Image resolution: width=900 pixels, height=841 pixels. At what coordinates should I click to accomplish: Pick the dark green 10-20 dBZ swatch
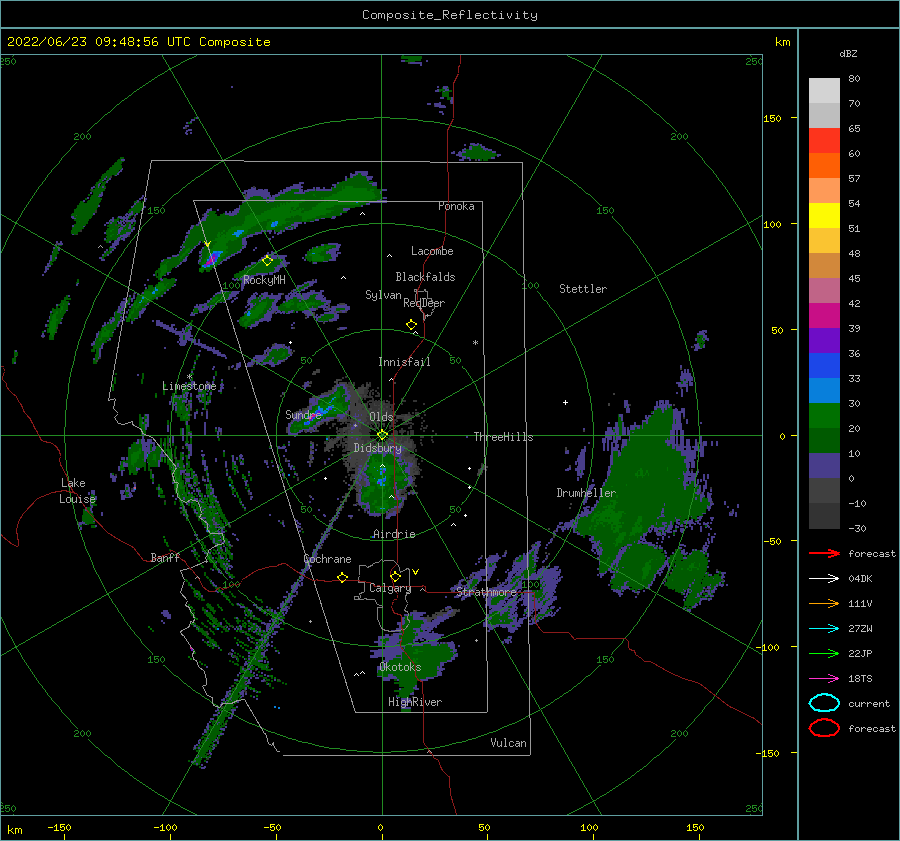(824, 440)
